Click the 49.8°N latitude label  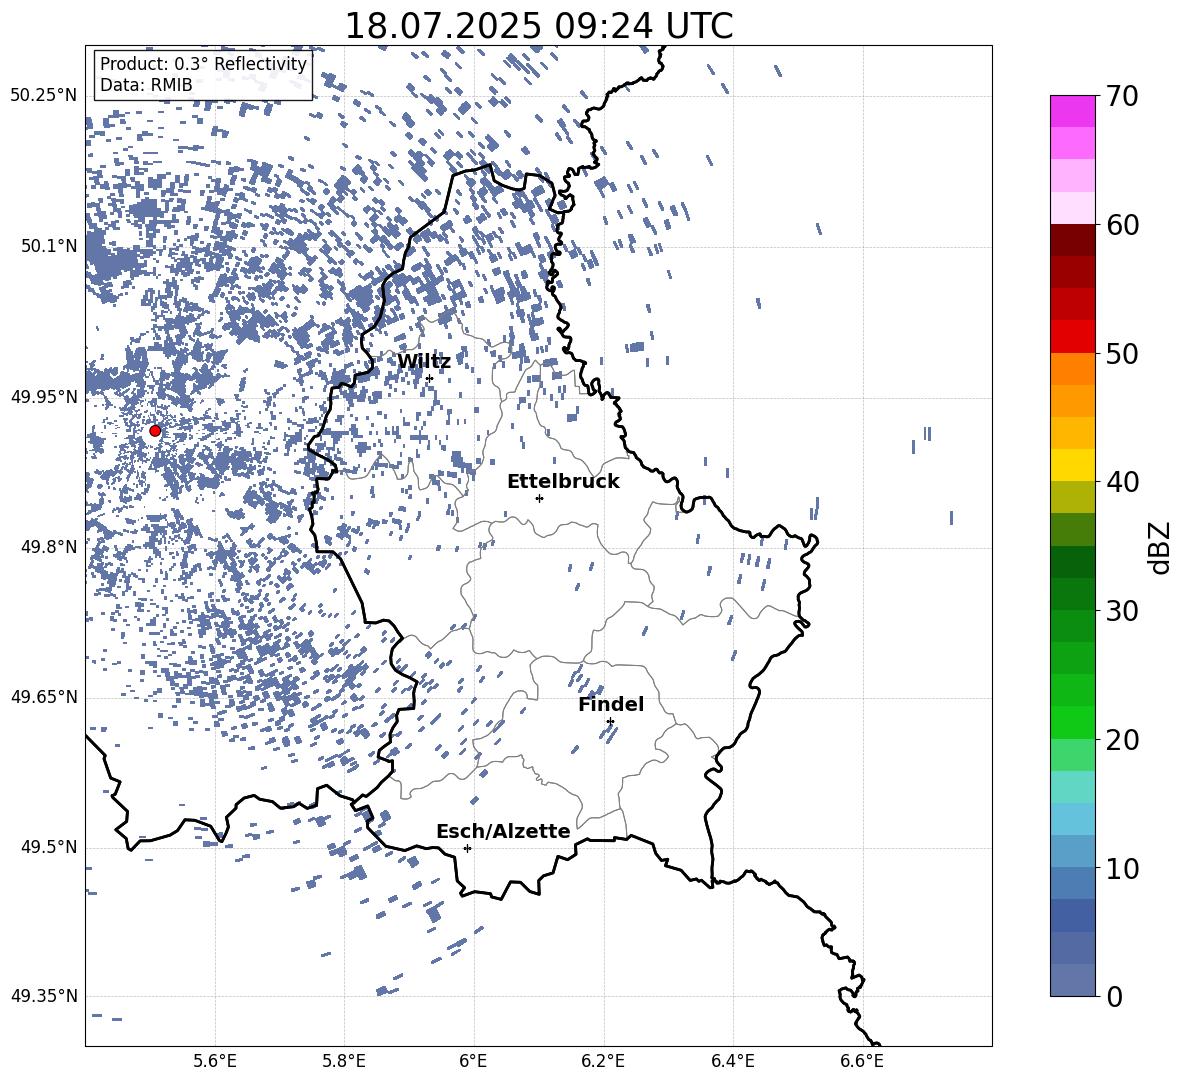point(49,547)
